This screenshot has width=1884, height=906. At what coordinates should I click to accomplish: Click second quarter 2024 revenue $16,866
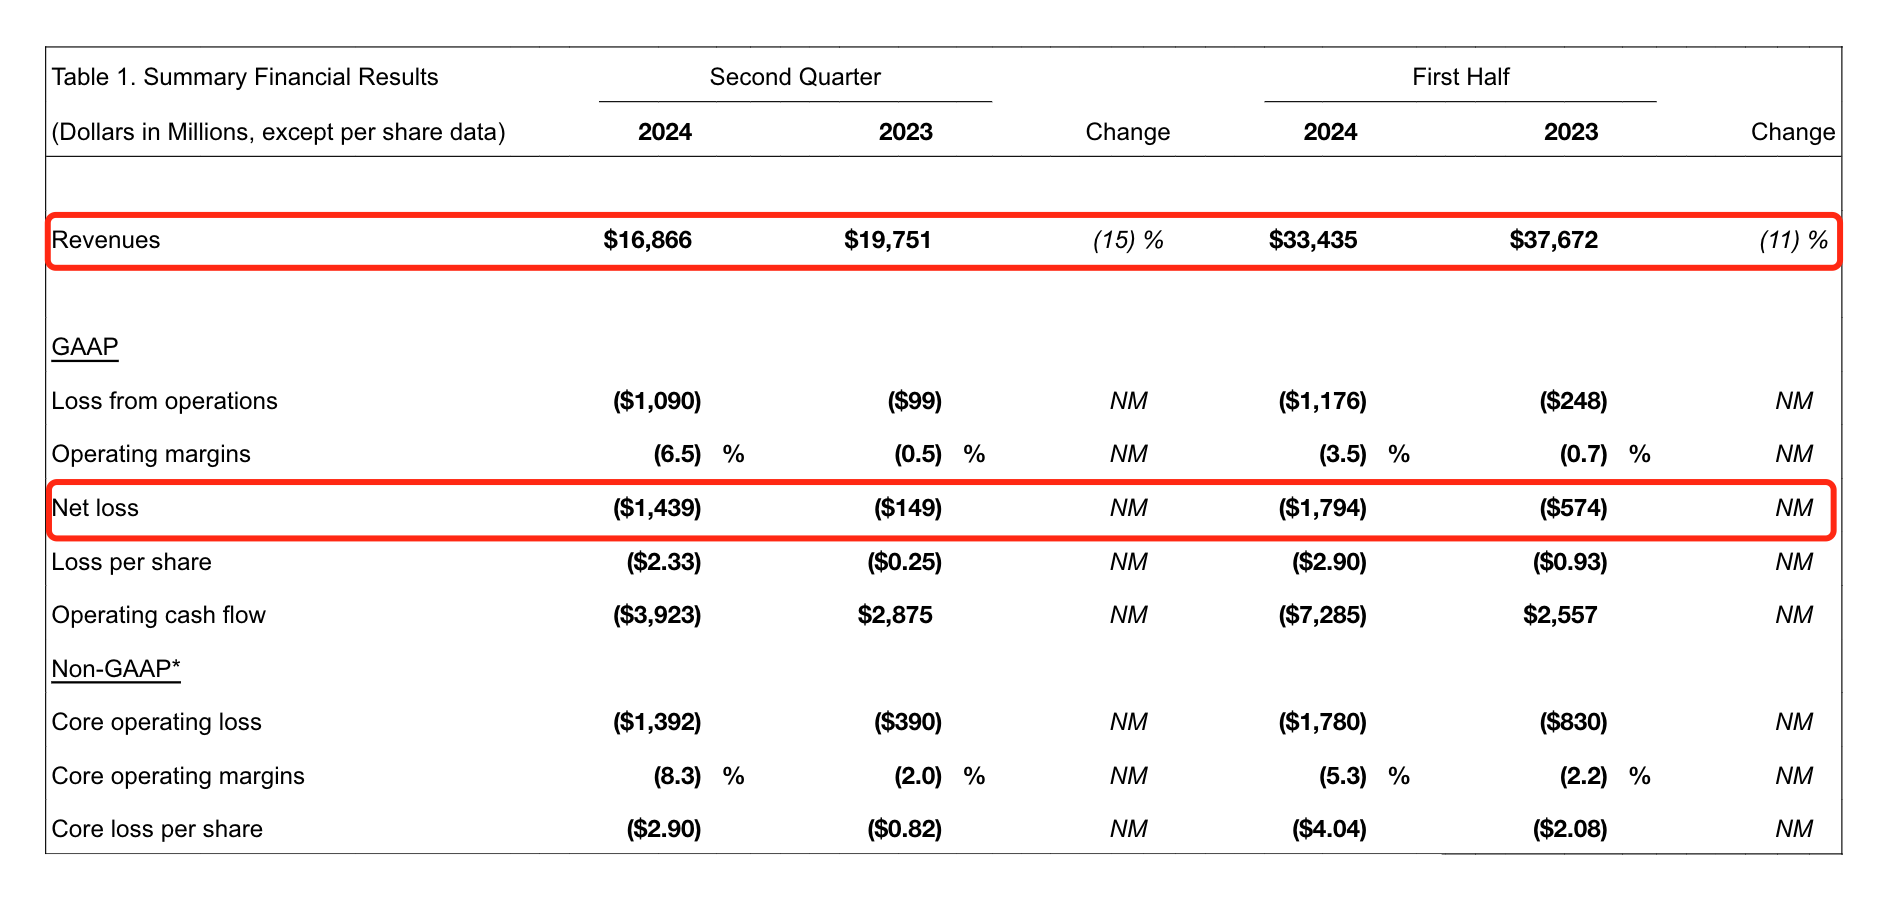click(648, 240)
